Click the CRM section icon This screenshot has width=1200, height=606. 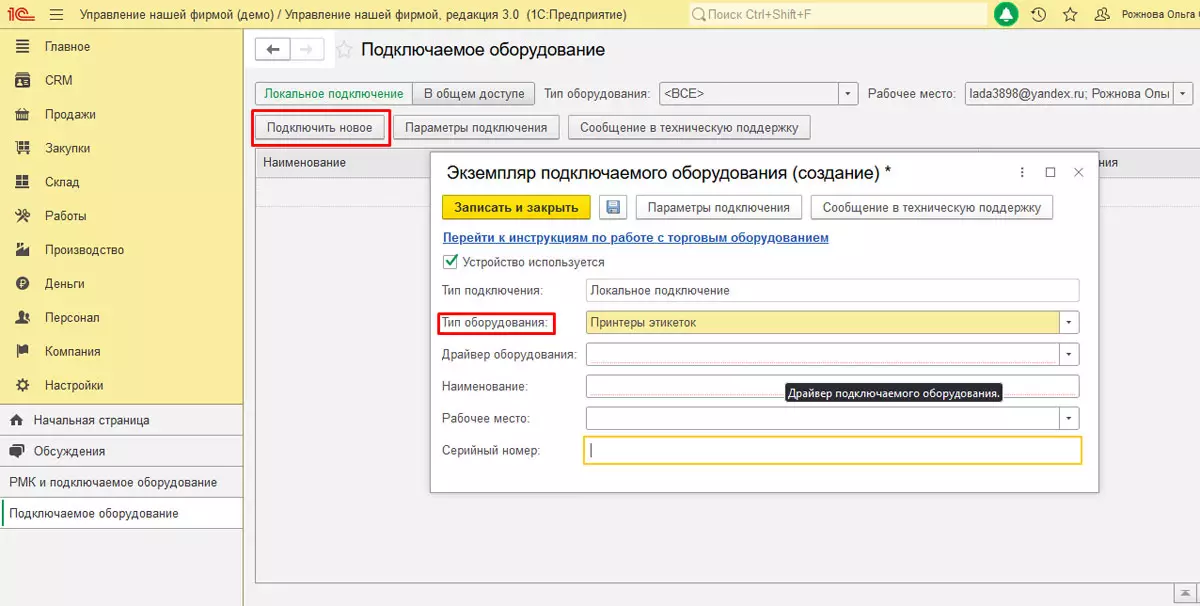(23, 81)
